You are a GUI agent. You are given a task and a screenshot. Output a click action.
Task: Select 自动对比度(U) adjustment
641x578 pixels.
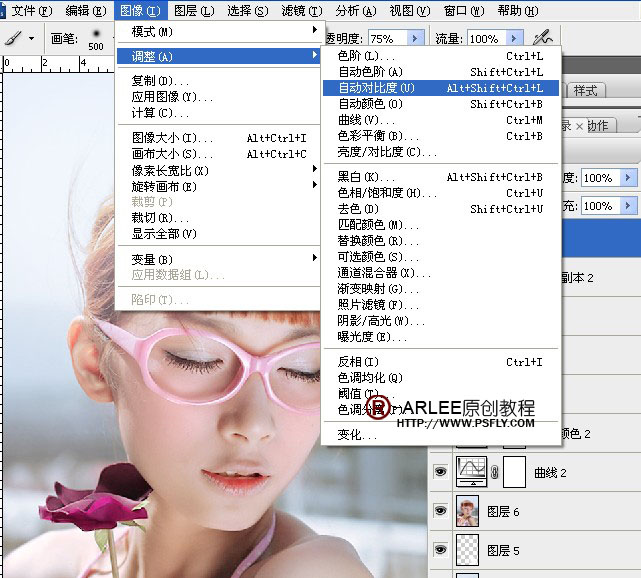441,88
